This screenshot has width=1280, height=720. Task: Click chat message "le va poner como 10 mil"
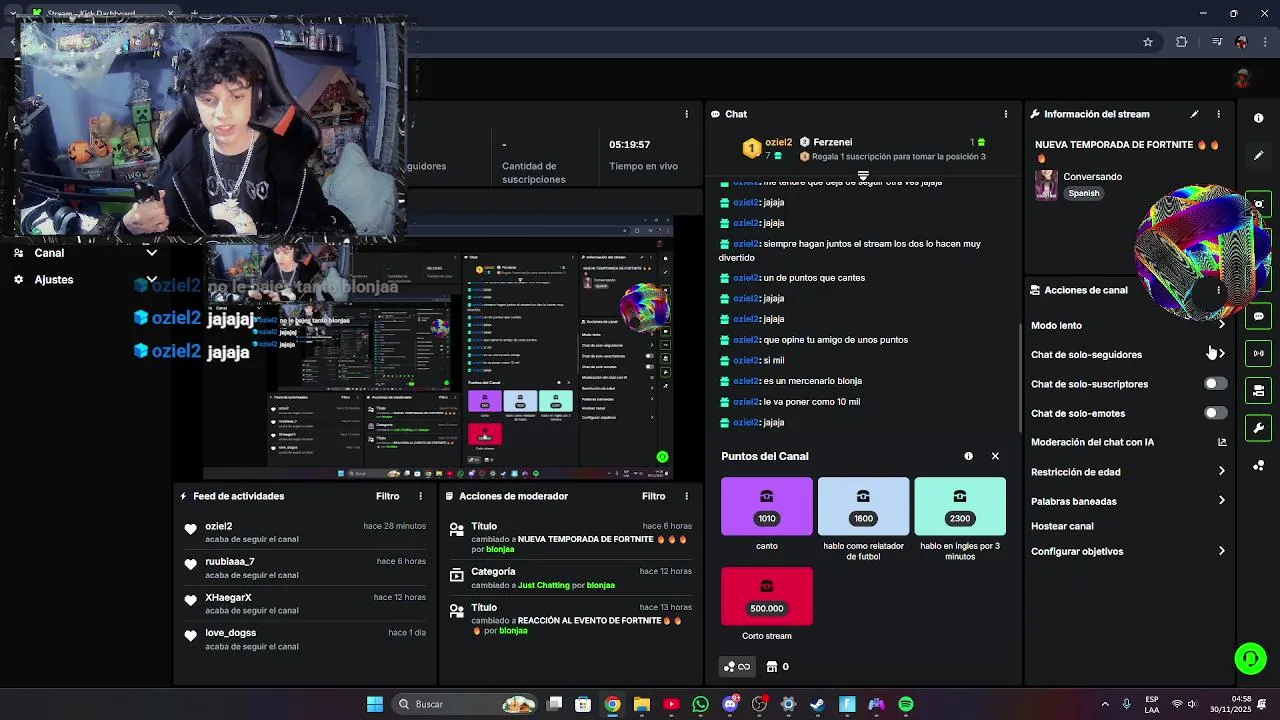coord(811,402)
